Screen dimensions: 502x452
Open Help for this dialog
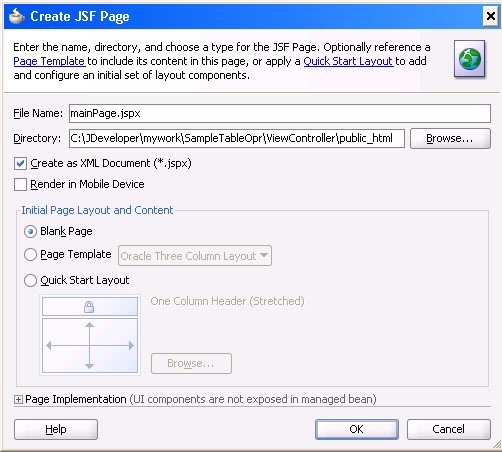pos(56,429)
